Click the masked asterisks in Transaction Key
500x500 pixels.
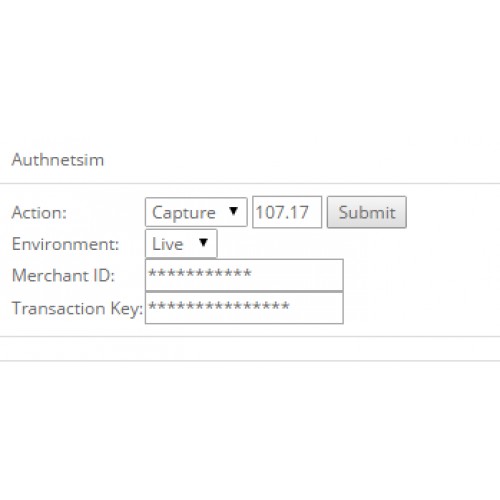point(219,306)
